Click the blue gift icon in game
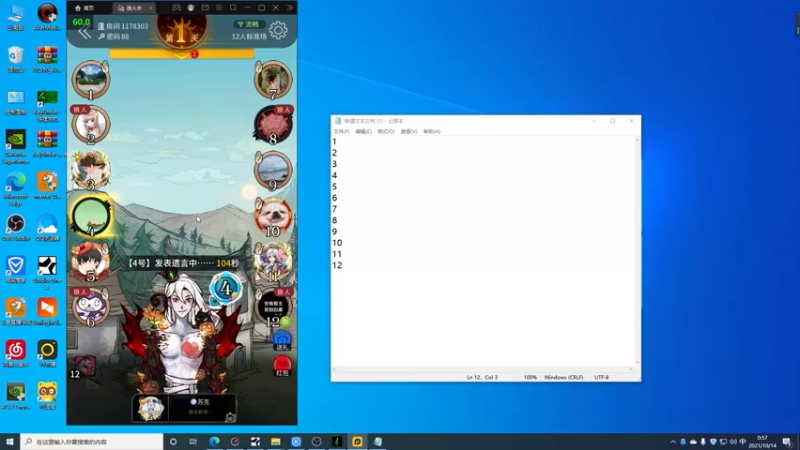 coord(282,340)
